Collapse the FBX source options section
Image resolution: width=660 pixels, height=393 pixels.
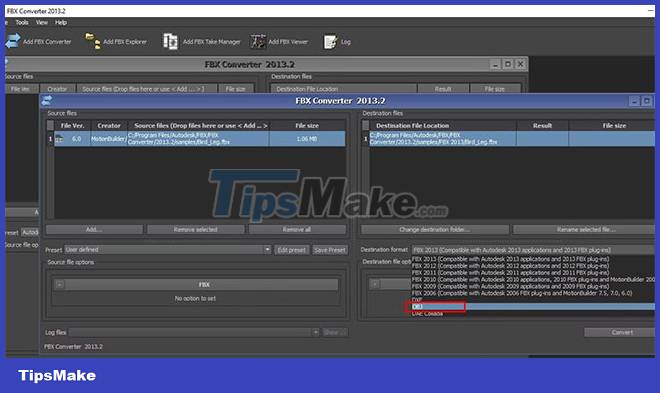(60, 284)
